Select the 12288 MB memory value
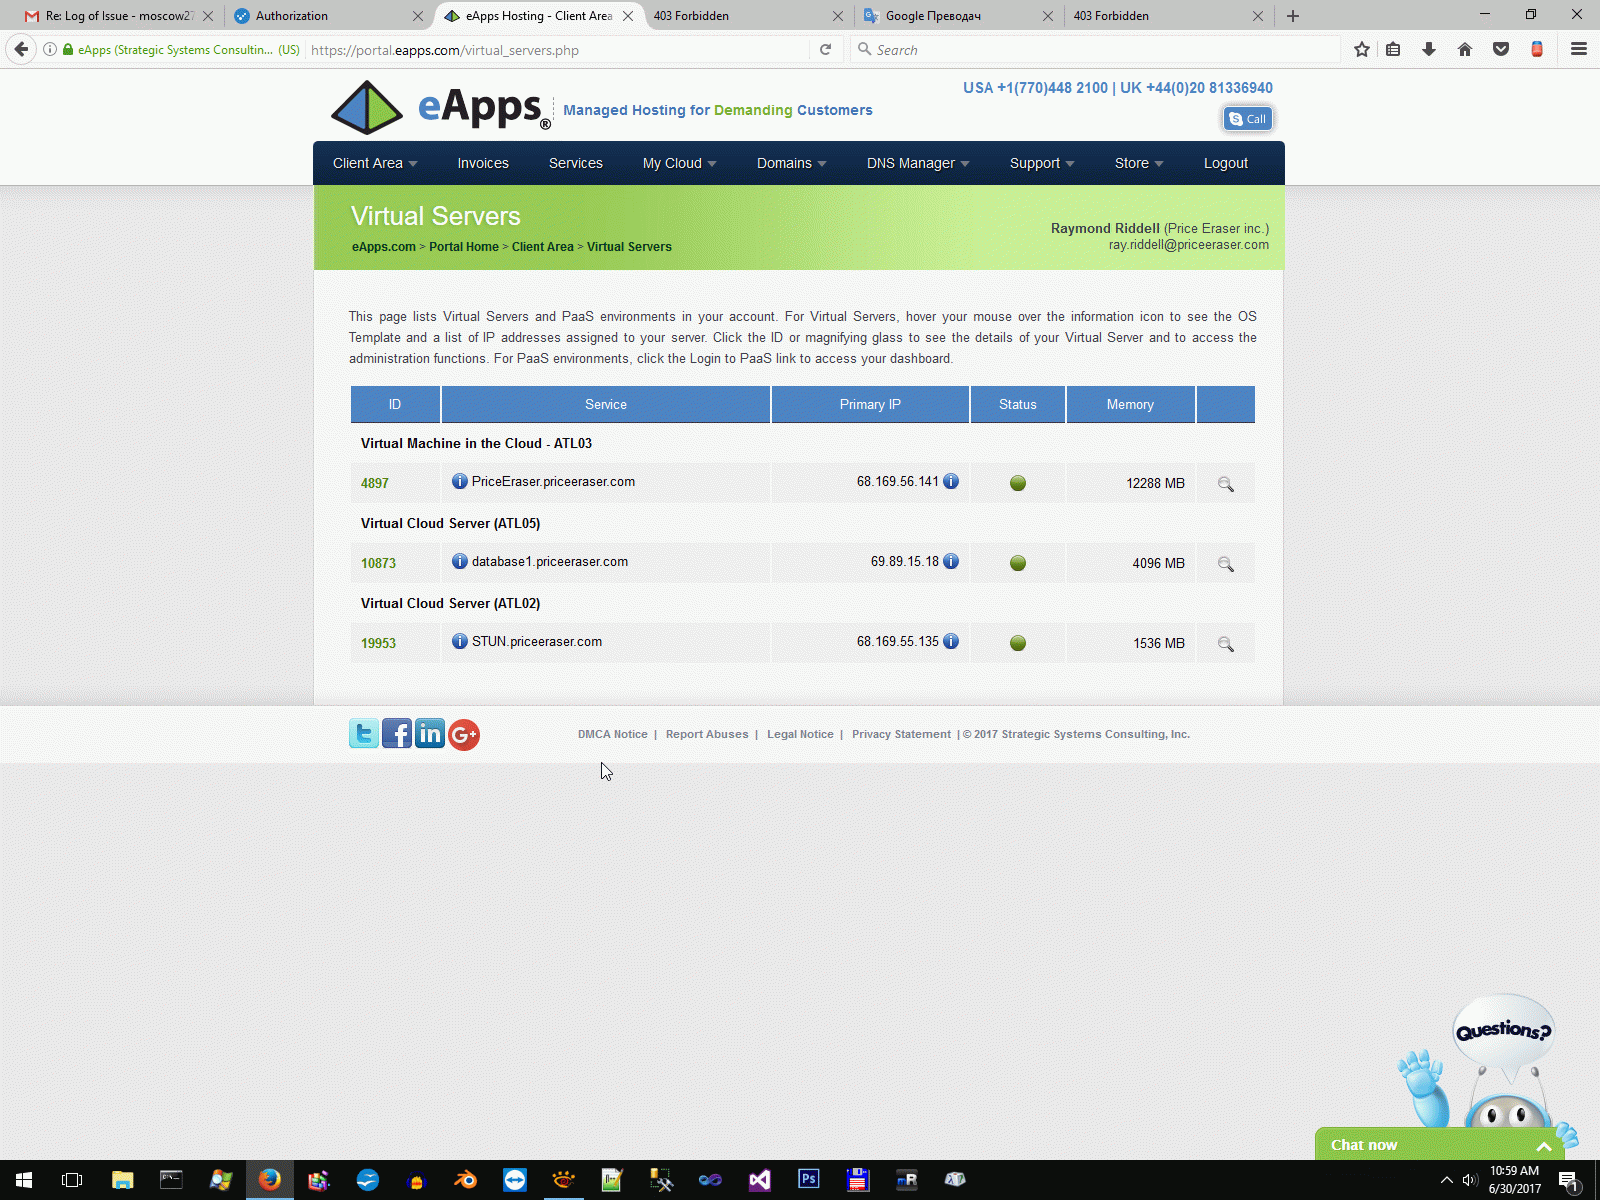The image size is (1600, 1200). click(x=1155, y=483)
